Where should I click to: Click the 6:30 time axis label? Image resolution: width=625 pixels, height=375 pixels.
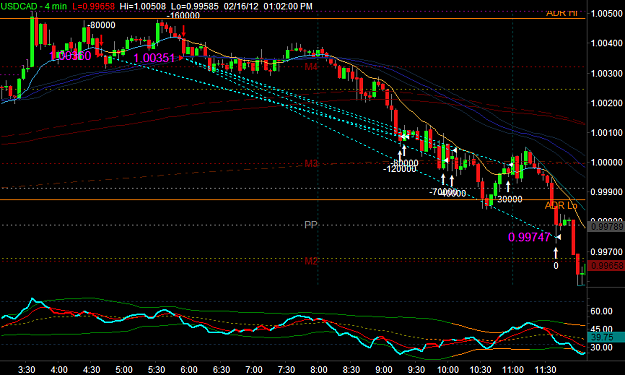point(221,370)
